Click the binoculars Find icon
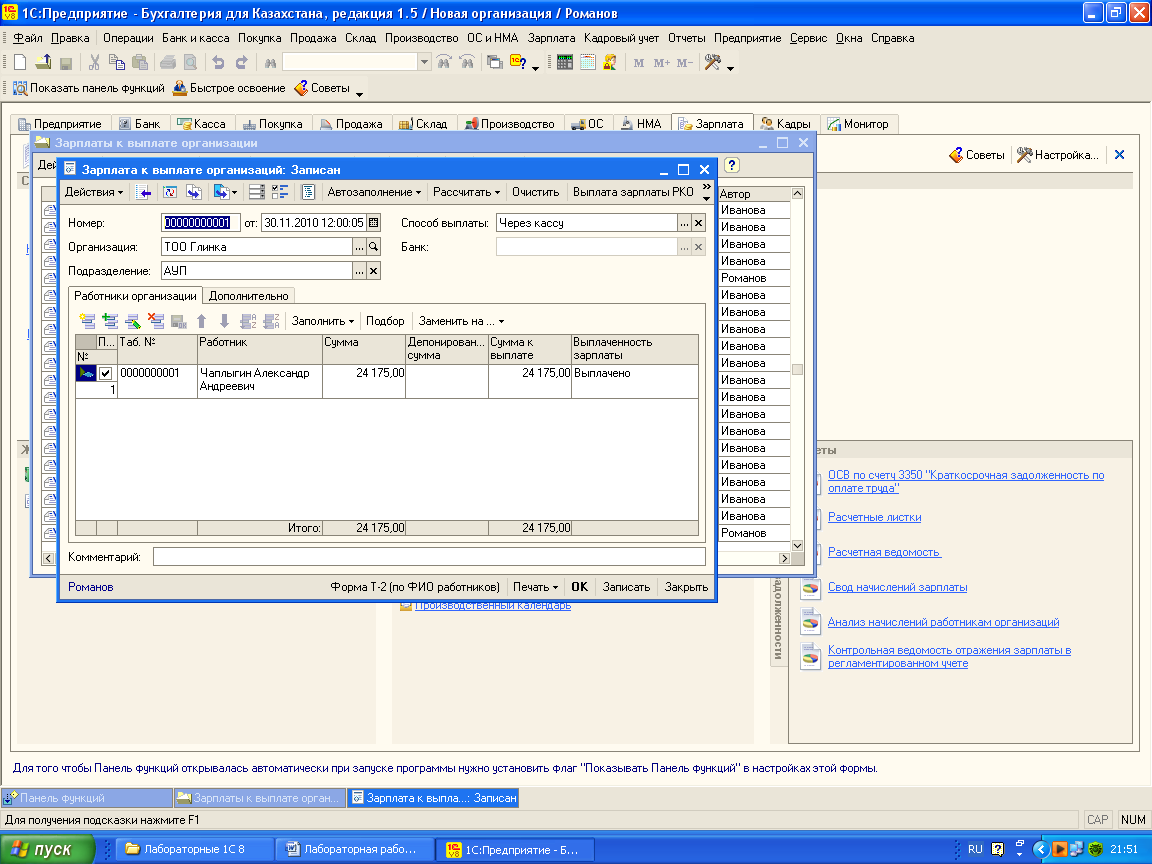The width and height of the screenshot is (1152, 864). [270, 62]
